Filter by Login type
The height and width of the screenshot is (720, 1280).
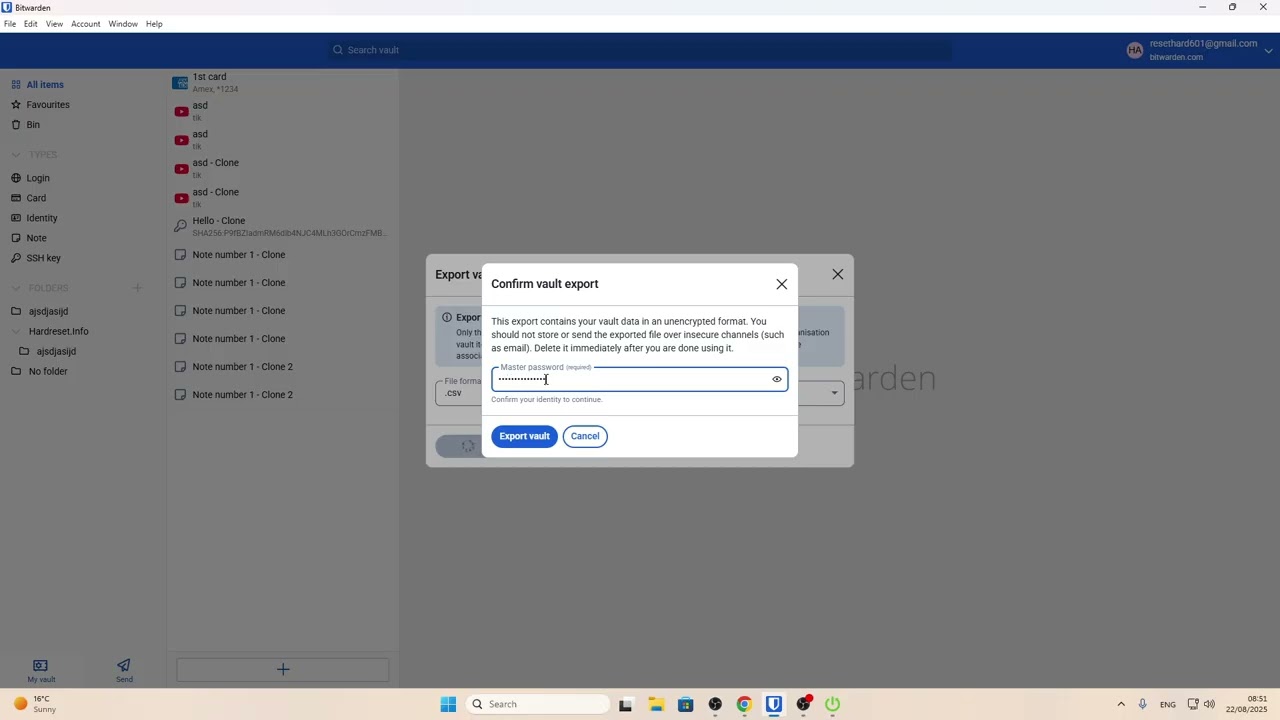[x=38, y=178]
